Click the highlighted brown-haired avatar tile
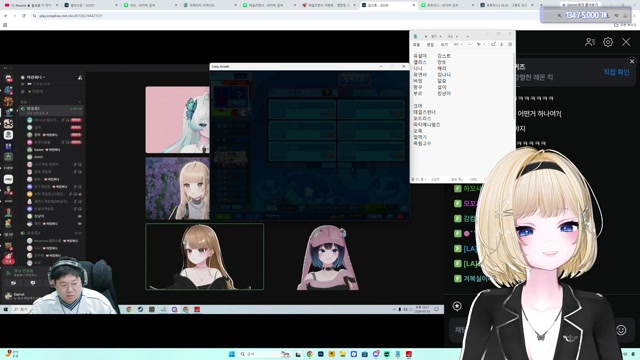Image resolution: width=640 pixels, height=360 pixels. coord(204,256)
